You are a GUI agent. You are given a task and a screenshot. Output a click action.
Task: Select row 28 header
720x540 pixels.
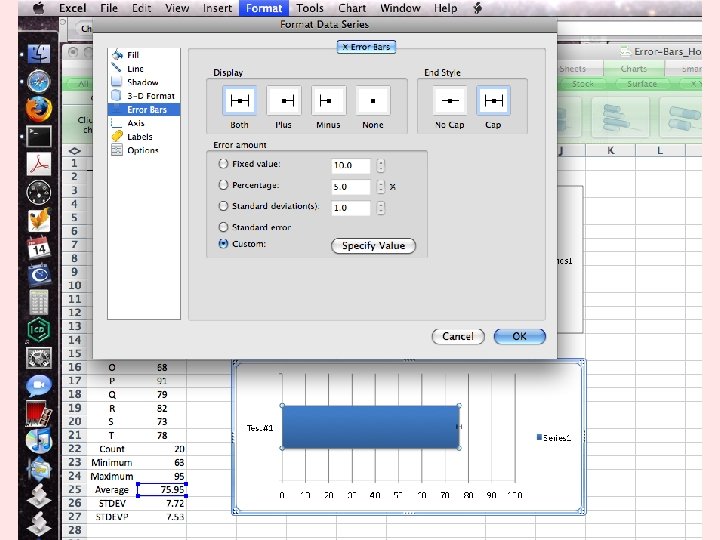pyautogui.click(x=74, y=530)
